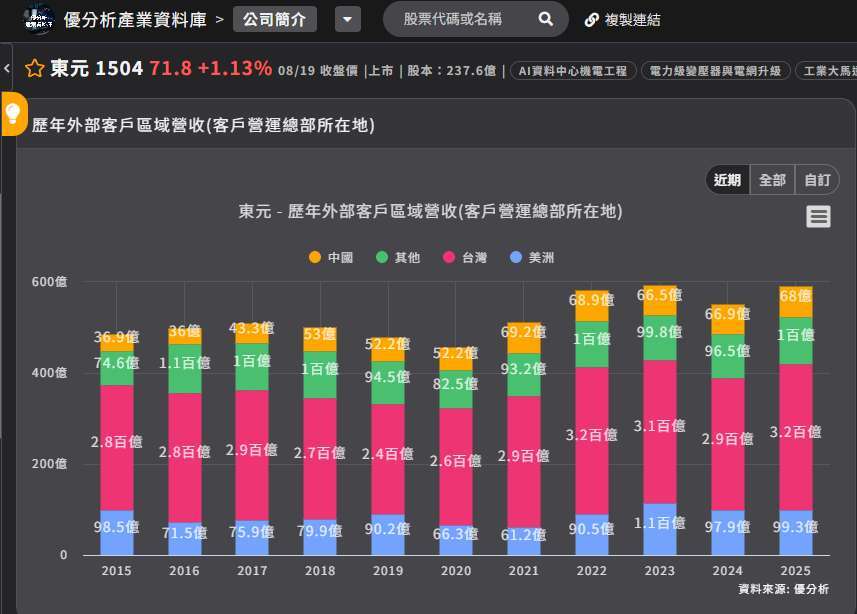Click the 複製連結 link icon

pyautogui.click(x=591, y=20)
